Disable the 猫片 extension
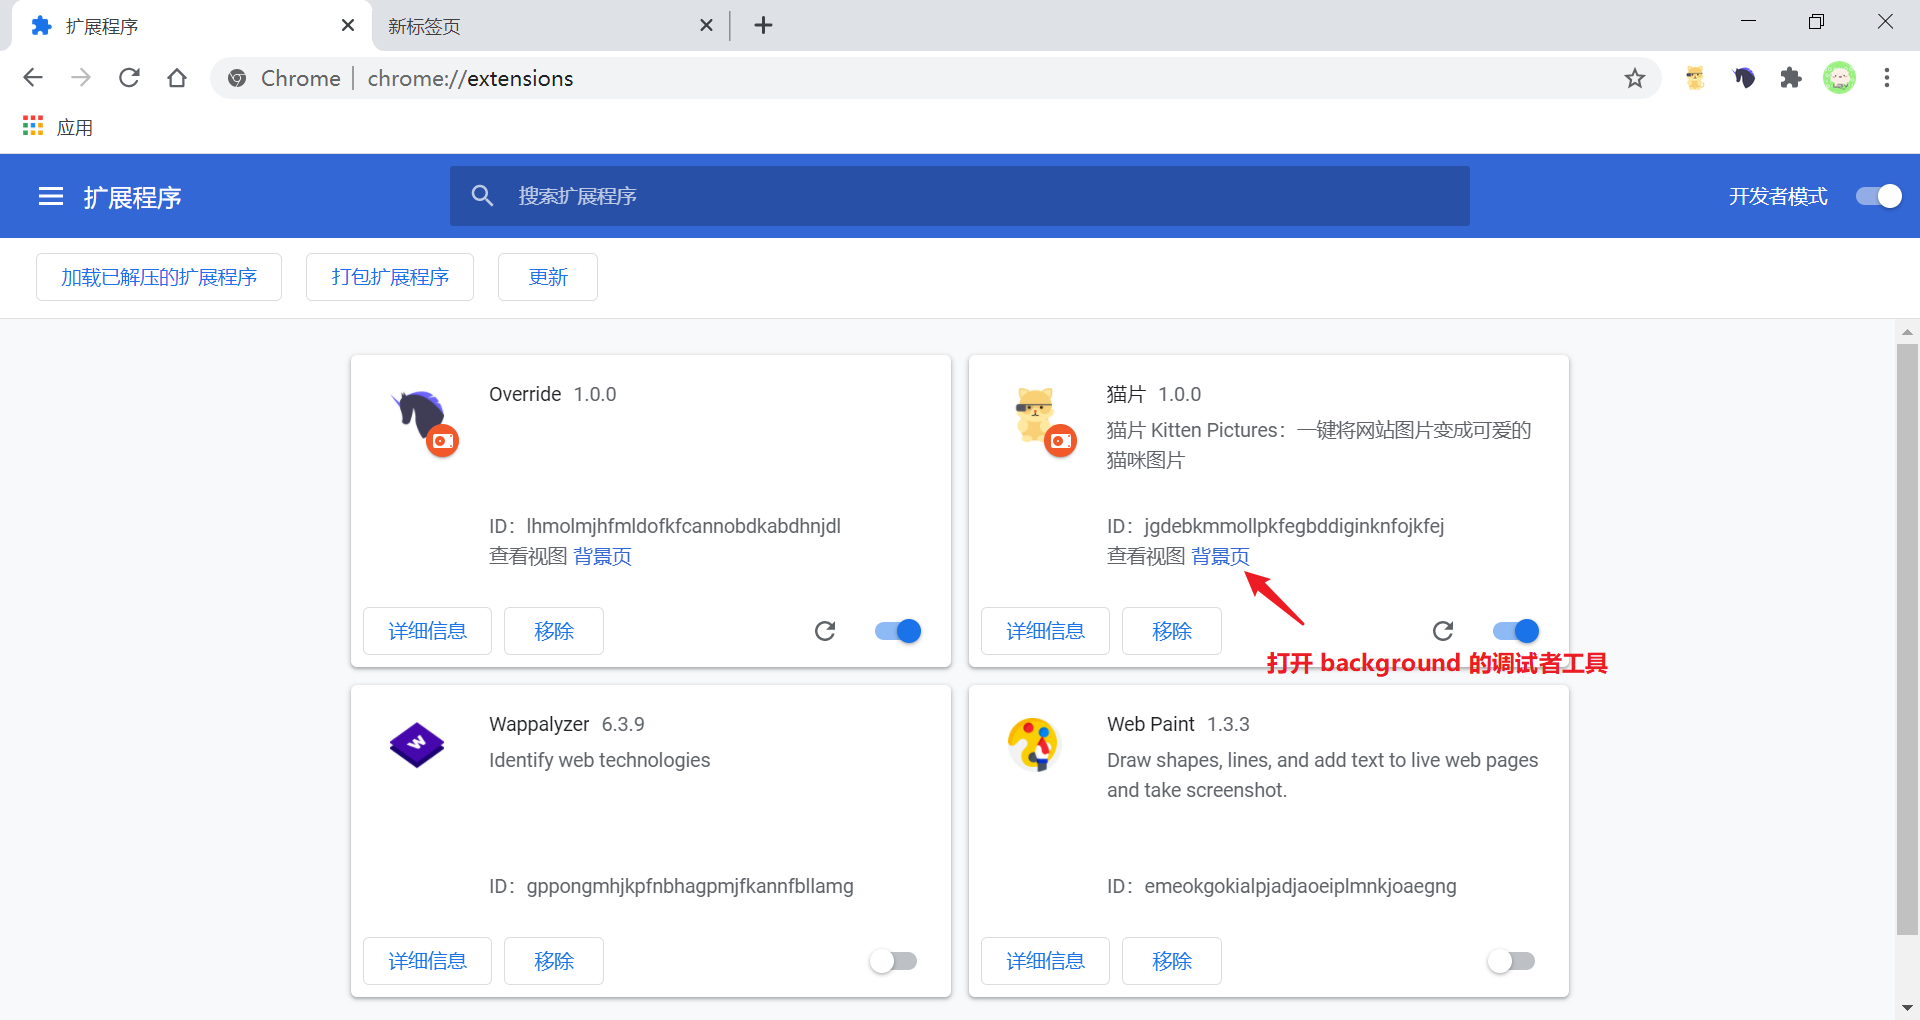1920x1020 pixels. click(x=1516, y=631)
